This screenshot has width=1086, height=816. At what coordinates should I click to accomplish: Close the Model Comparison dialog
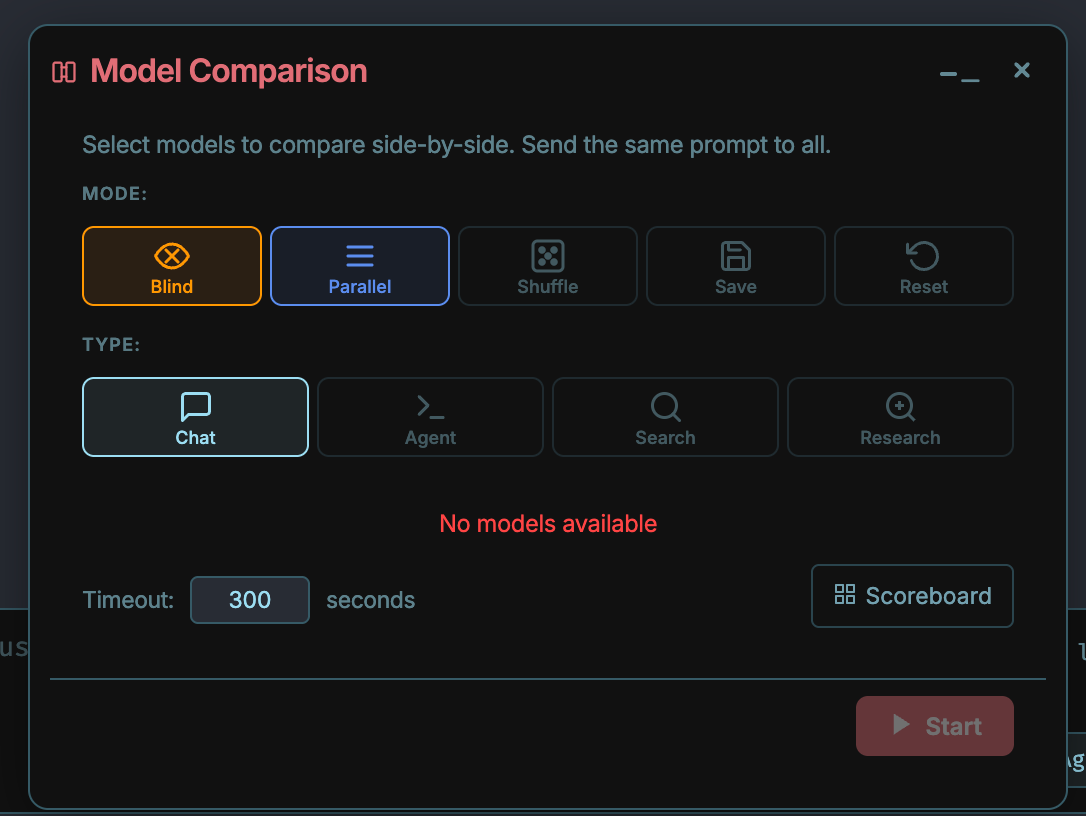tap(1022, 70)
